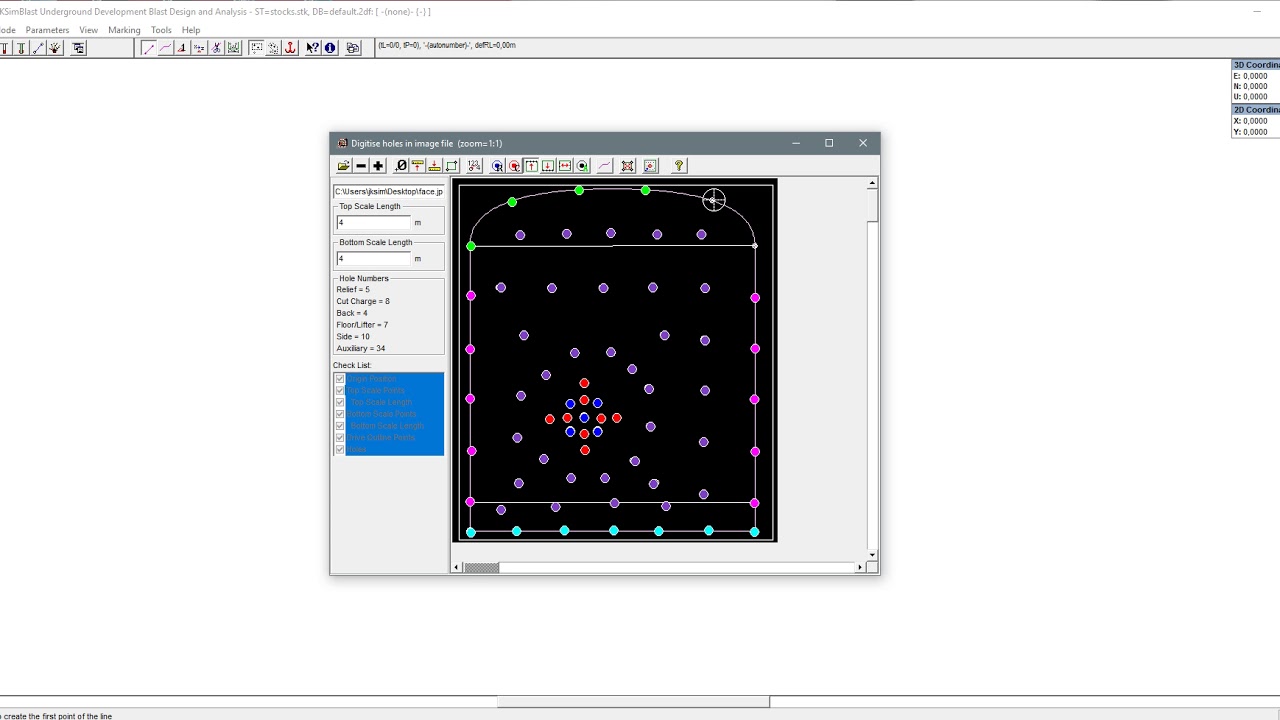Click the 3D Coordinates panel header

coord(1256,65)
